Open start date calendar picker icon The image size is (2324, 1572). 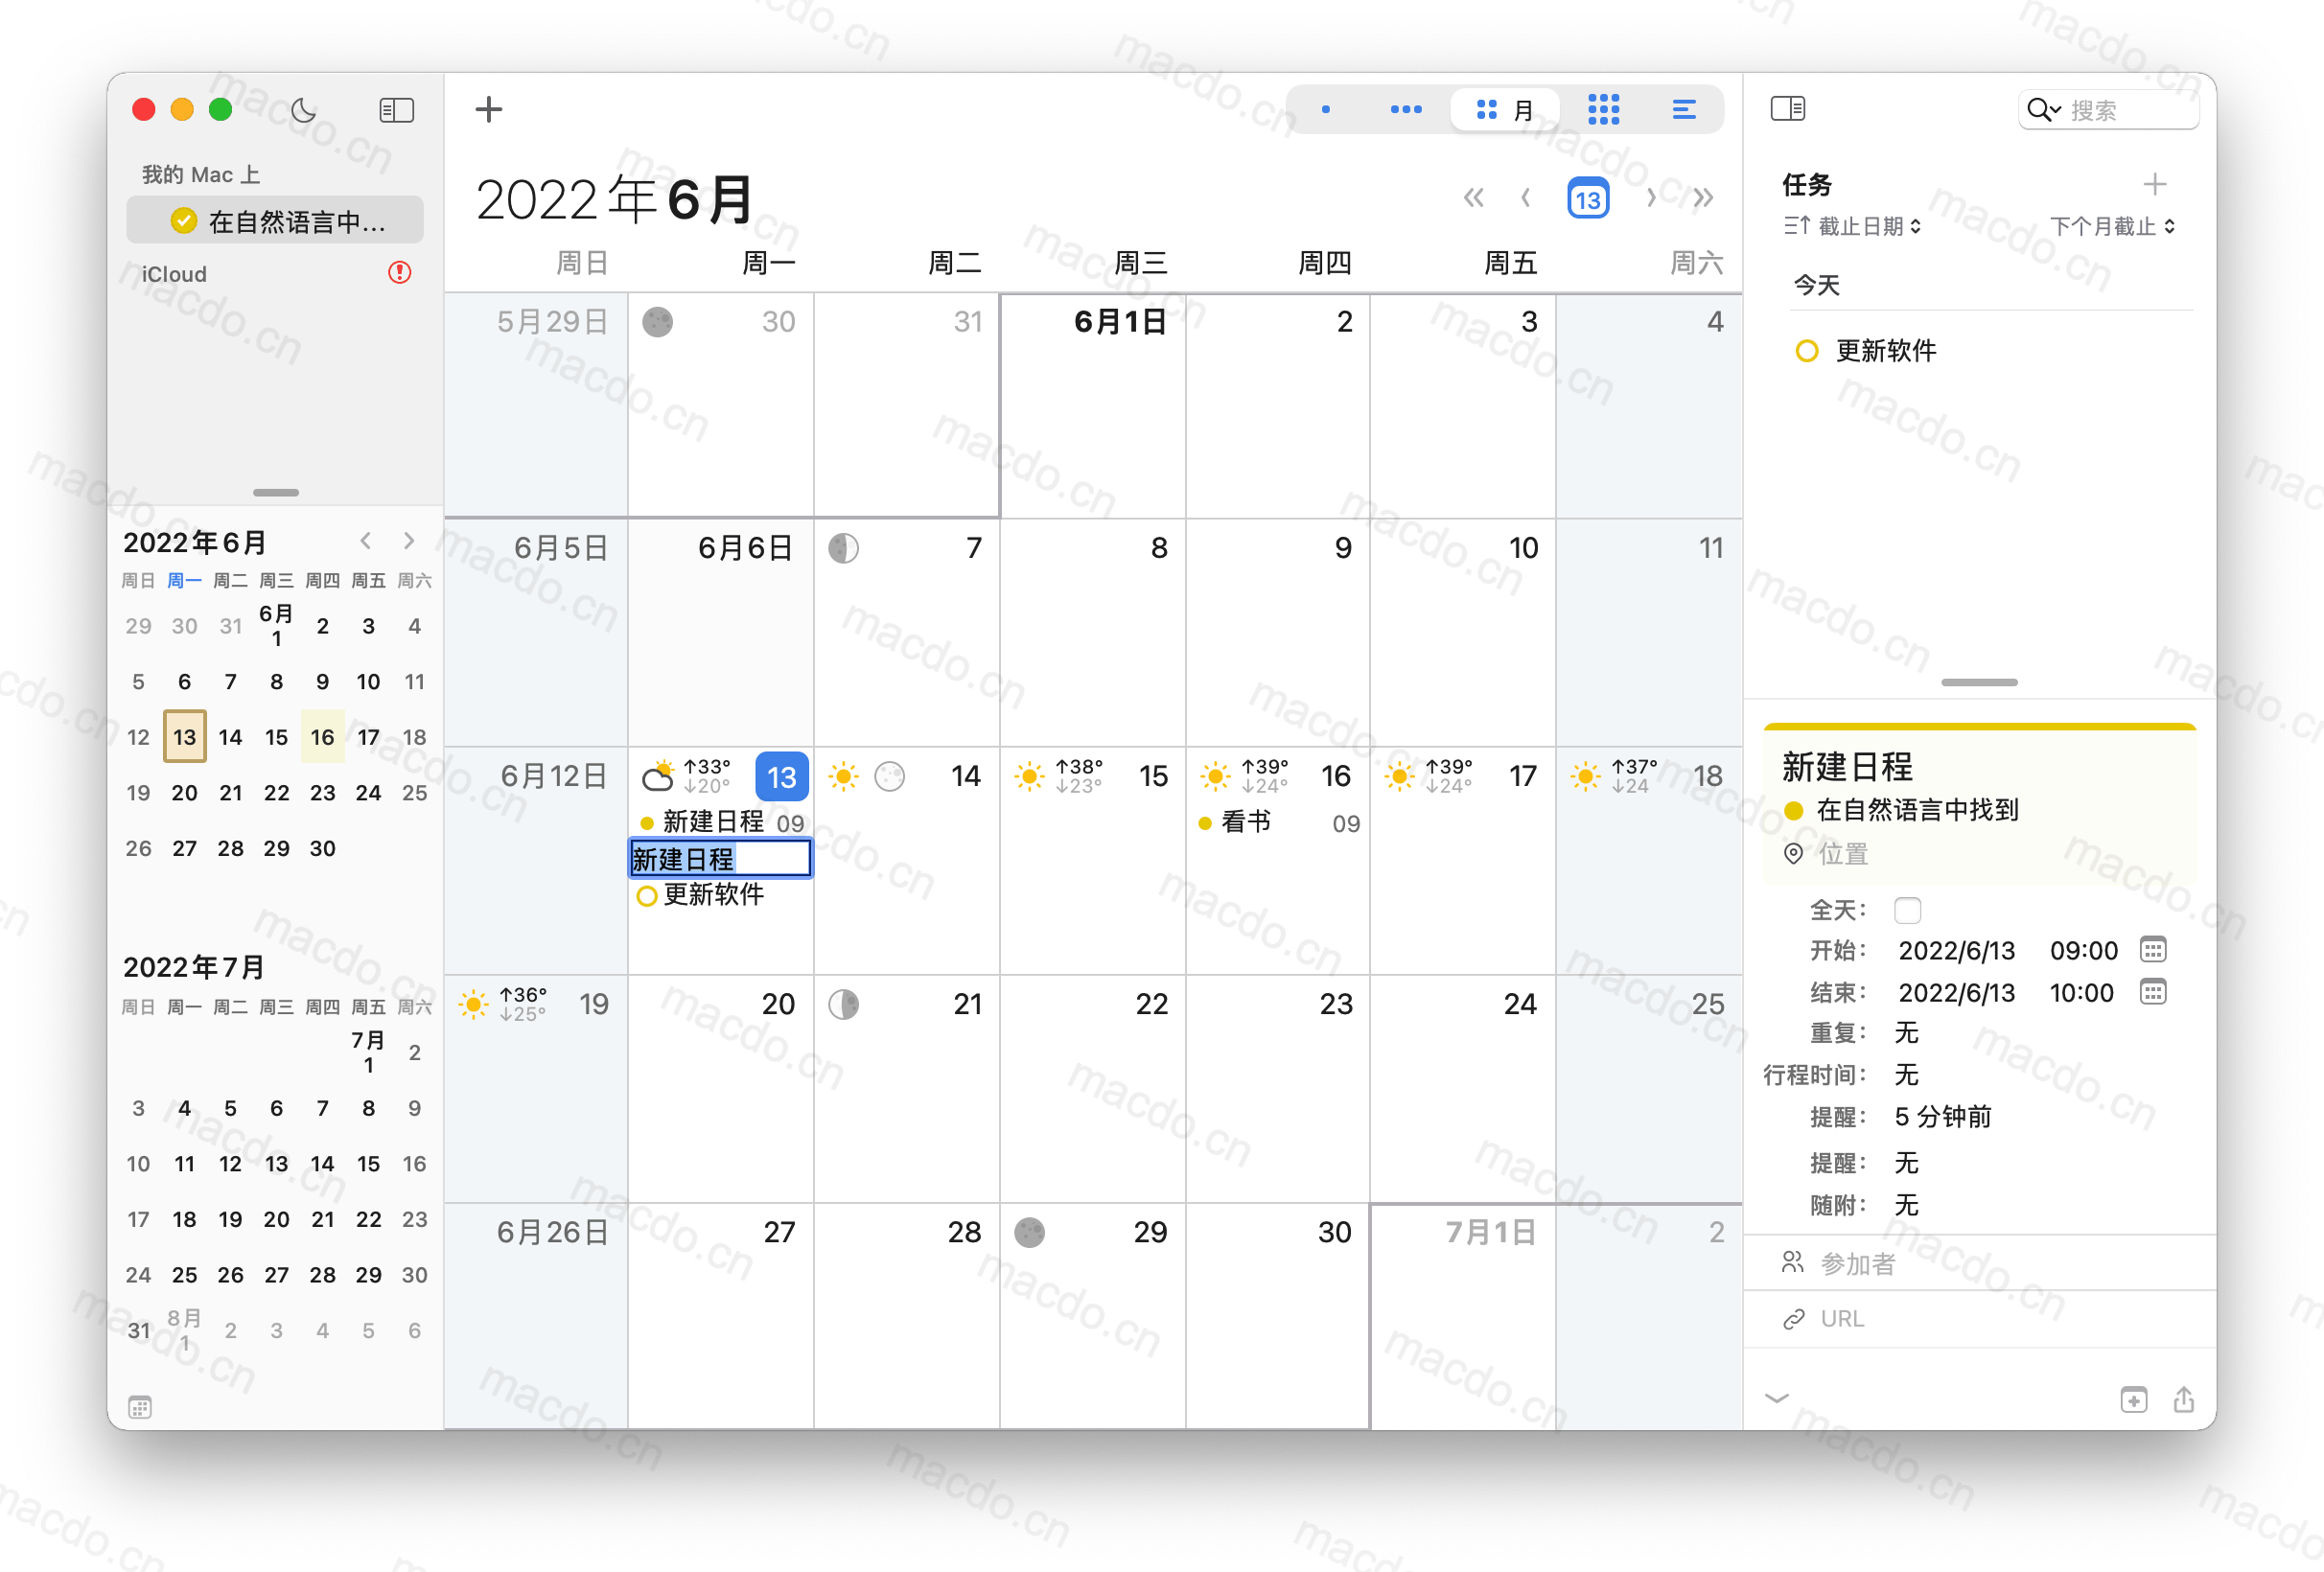(x=2152, y=949)
